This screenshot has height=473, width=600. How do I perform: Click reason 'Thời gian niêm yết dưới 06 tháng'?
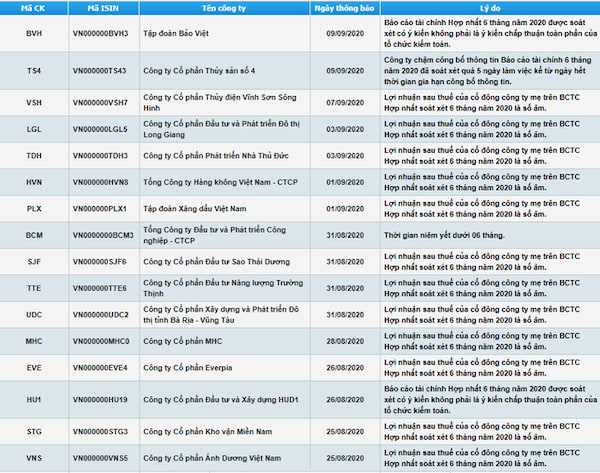click(x=444, y=235)
